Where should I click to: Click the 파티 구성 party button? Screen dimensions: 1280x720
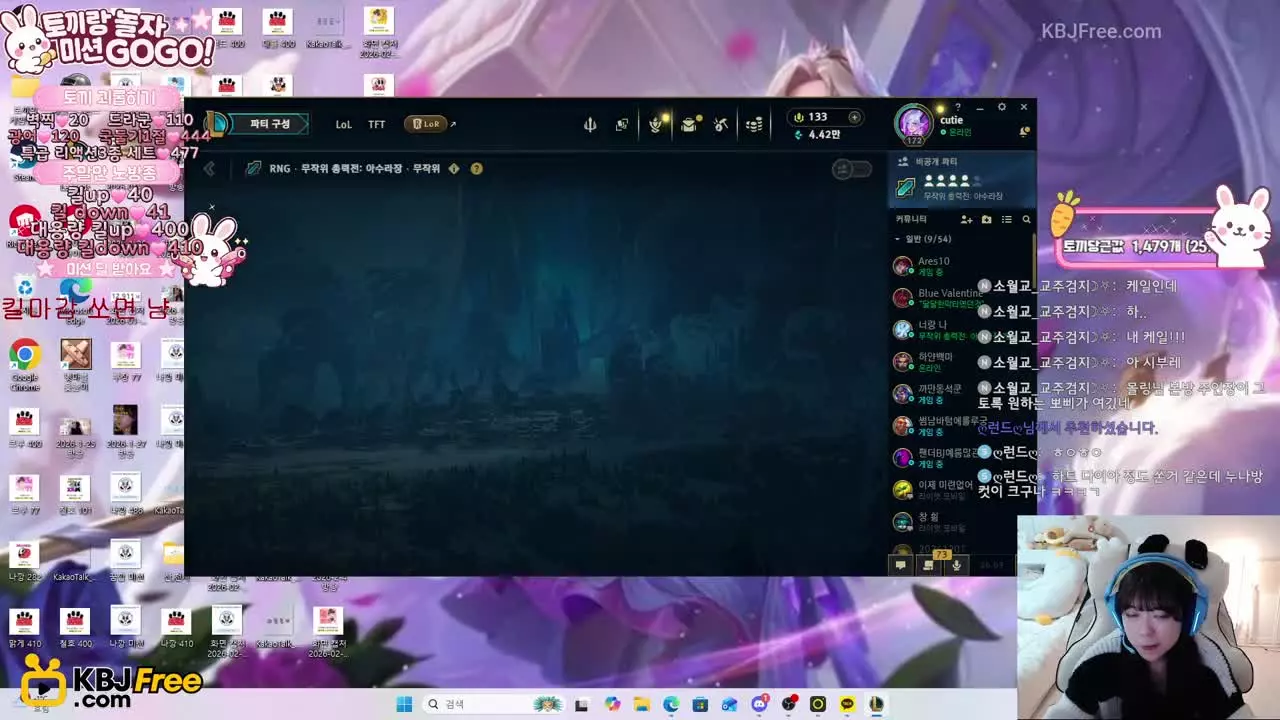[270, 124]
